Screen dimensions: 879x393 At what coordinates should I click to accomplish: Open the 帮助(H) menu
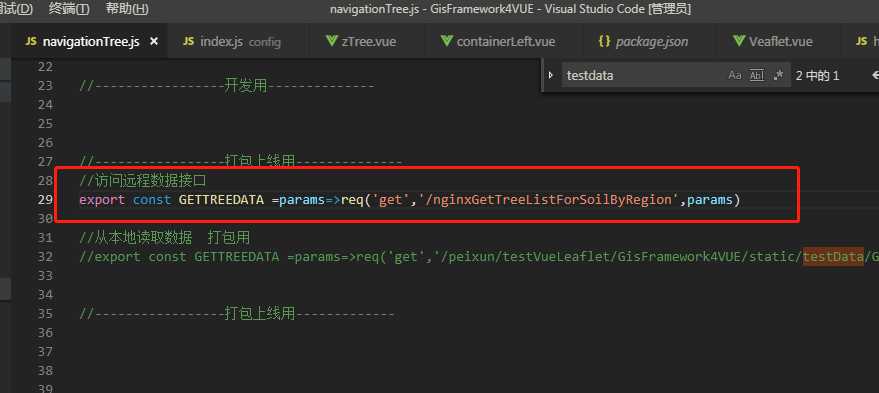point(127,9)
